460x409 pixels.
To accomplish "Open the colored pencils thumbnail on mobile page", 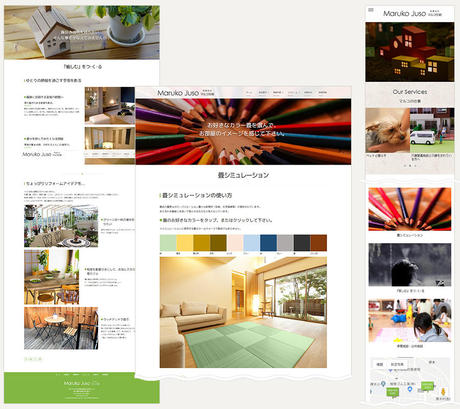I will click(410, 209).
